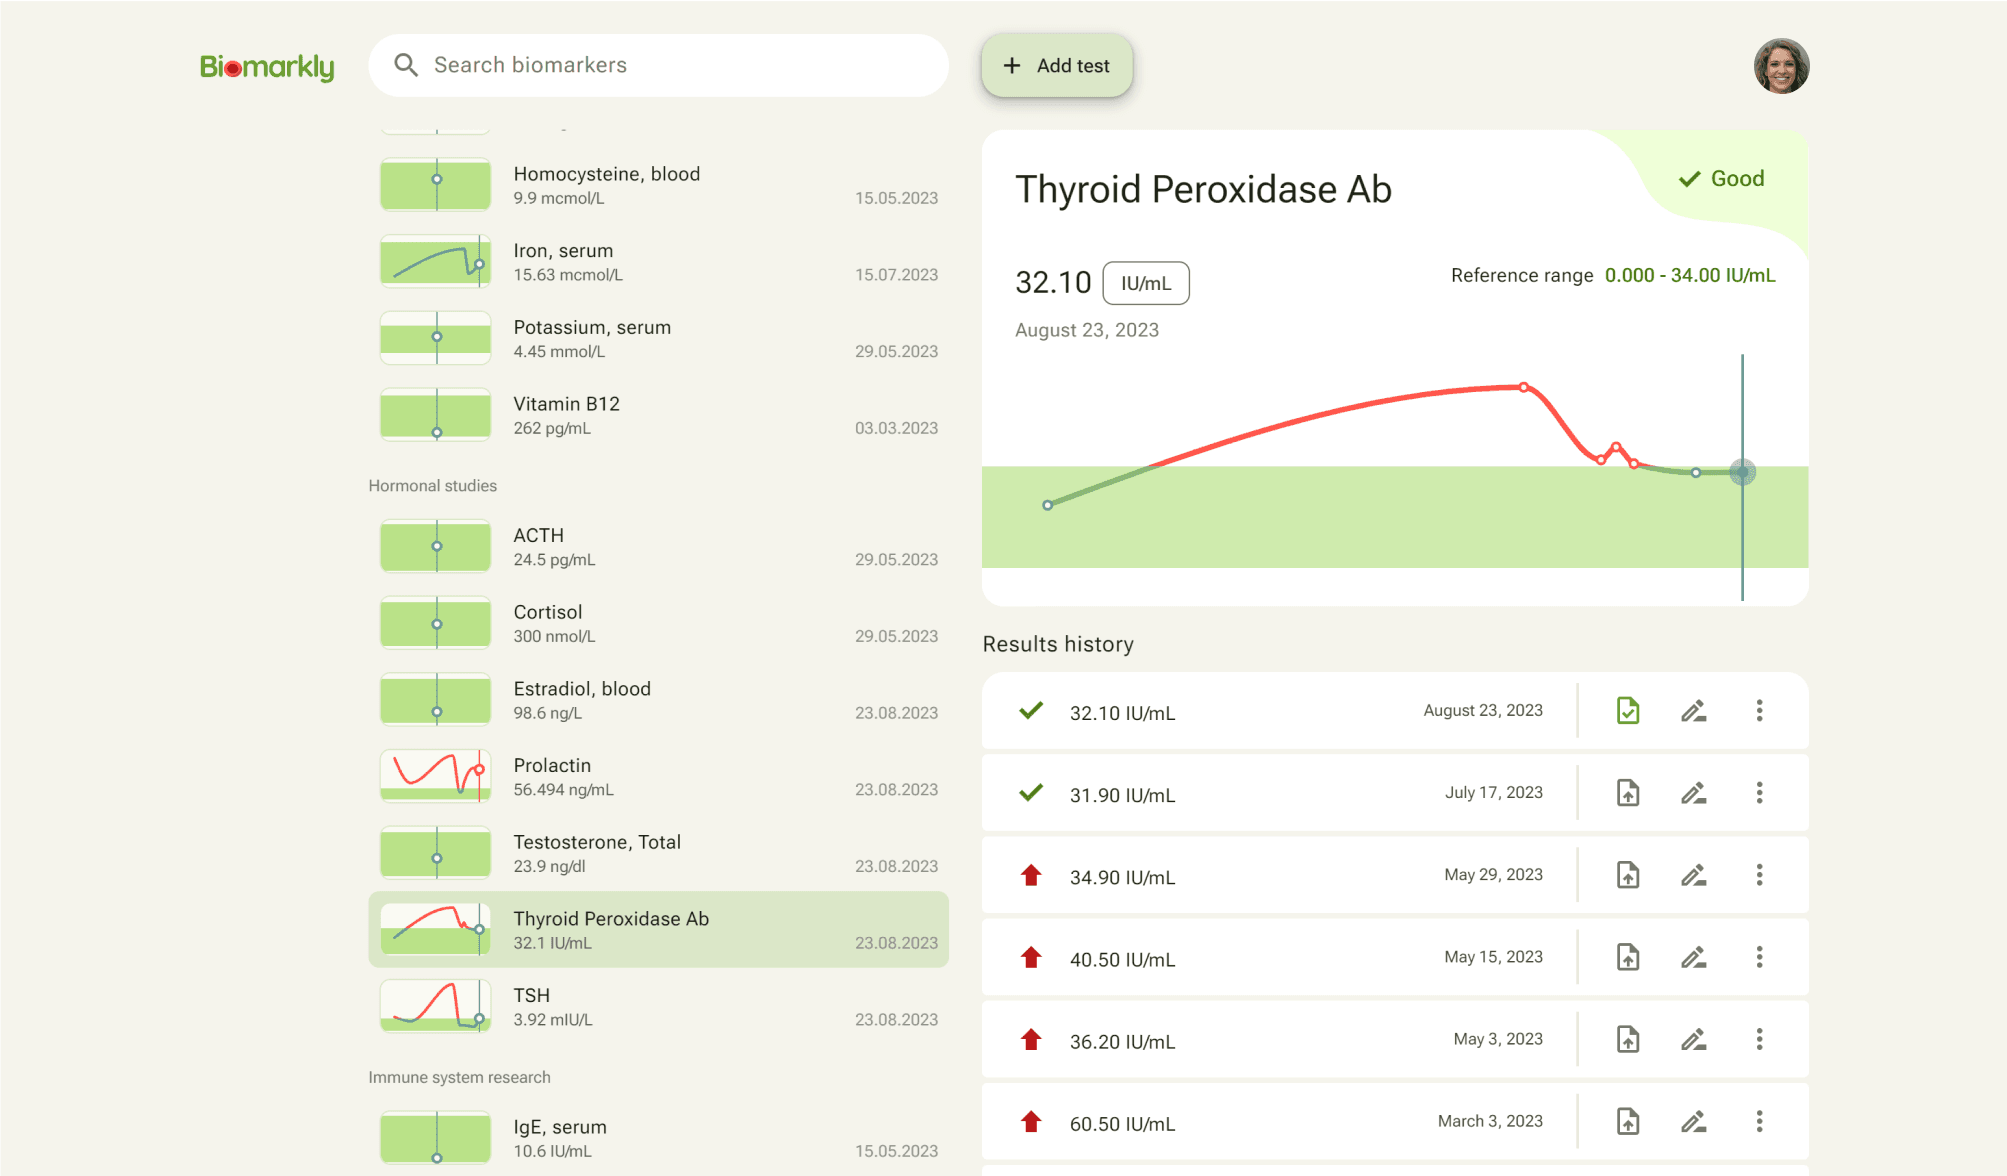Open more options for May 3 result

coord(1759,1039)
